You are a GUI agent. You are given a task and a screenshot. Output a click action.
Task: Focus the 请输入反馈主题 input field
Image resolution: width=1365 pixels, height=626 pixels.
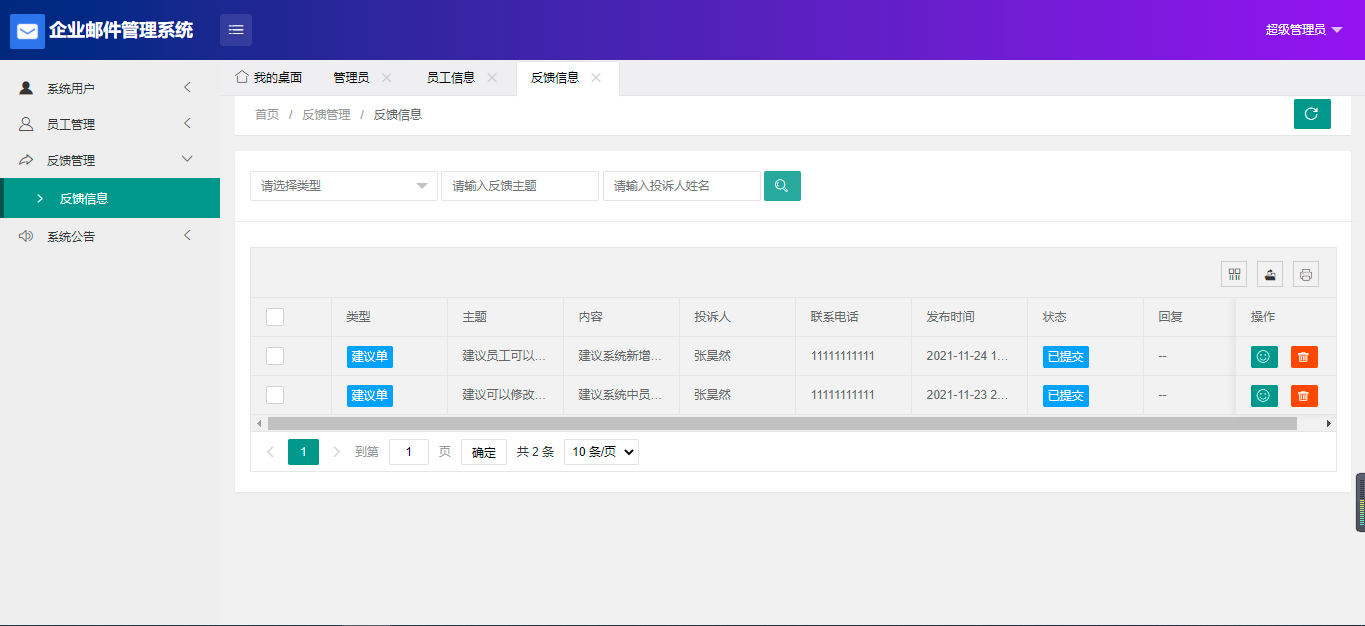[520, 186]
